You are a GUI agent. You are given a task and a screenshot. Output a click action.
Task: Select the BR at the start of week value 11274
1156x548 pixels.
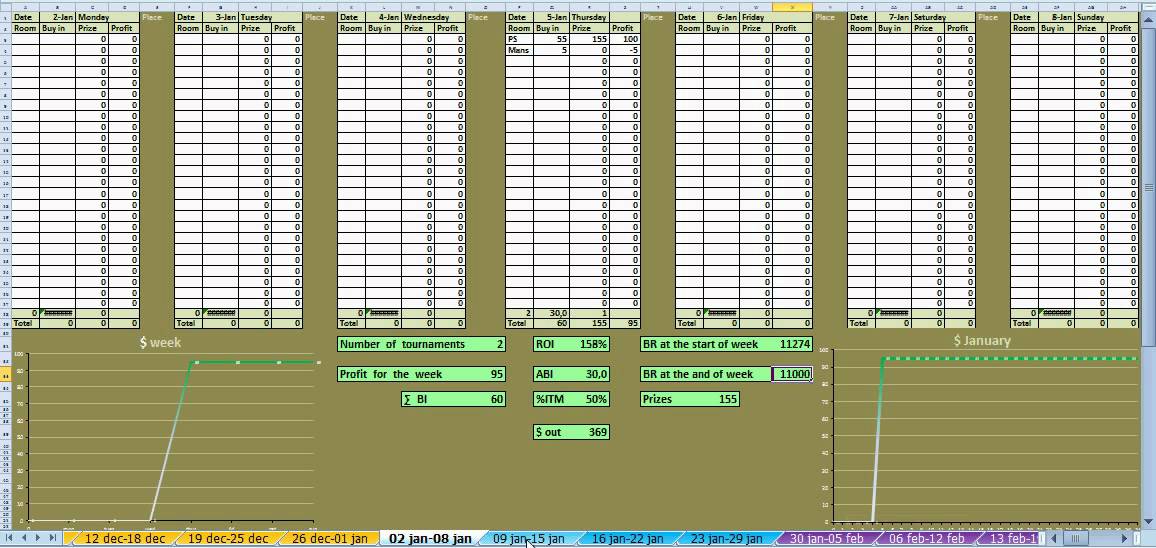792,344
